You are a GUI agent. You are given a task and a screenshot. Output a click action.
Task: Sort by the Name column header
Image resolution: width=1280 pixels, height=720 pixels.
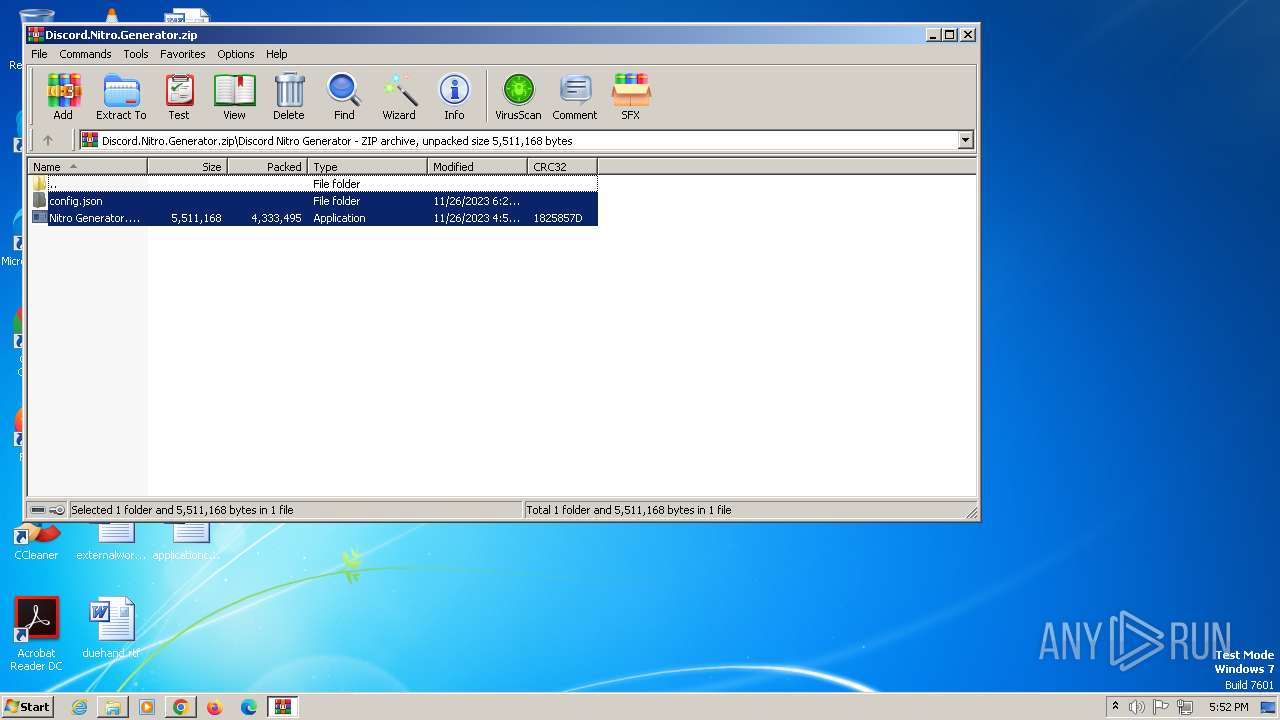(87, 167)
